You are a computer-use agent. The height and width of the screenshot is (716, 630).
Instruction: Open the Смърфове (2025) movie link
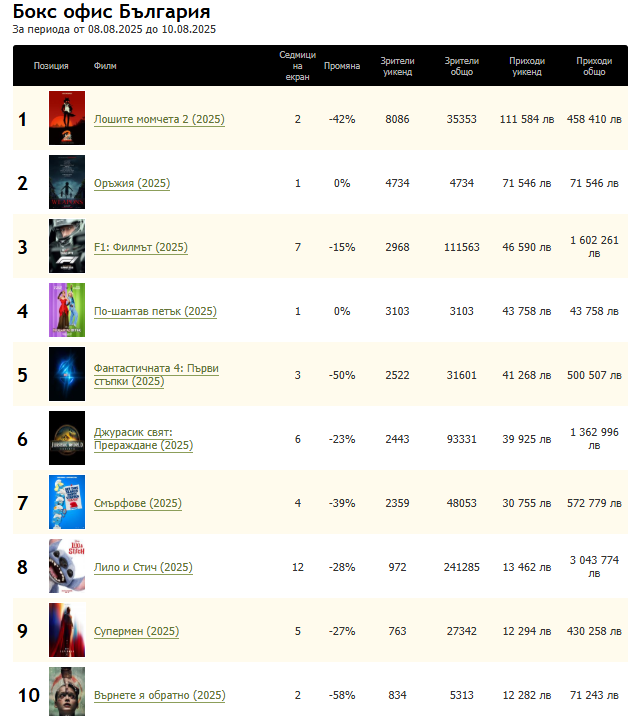[x=138, y=504]
